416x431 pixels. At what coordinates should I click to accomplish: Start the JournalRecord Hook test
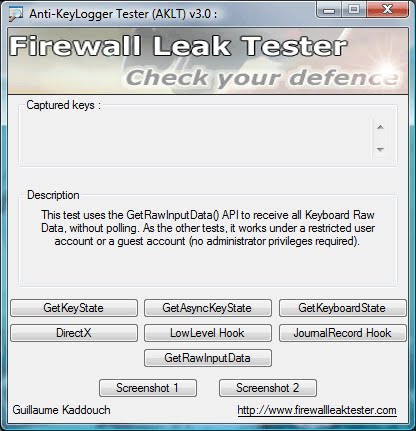point(342,333)
